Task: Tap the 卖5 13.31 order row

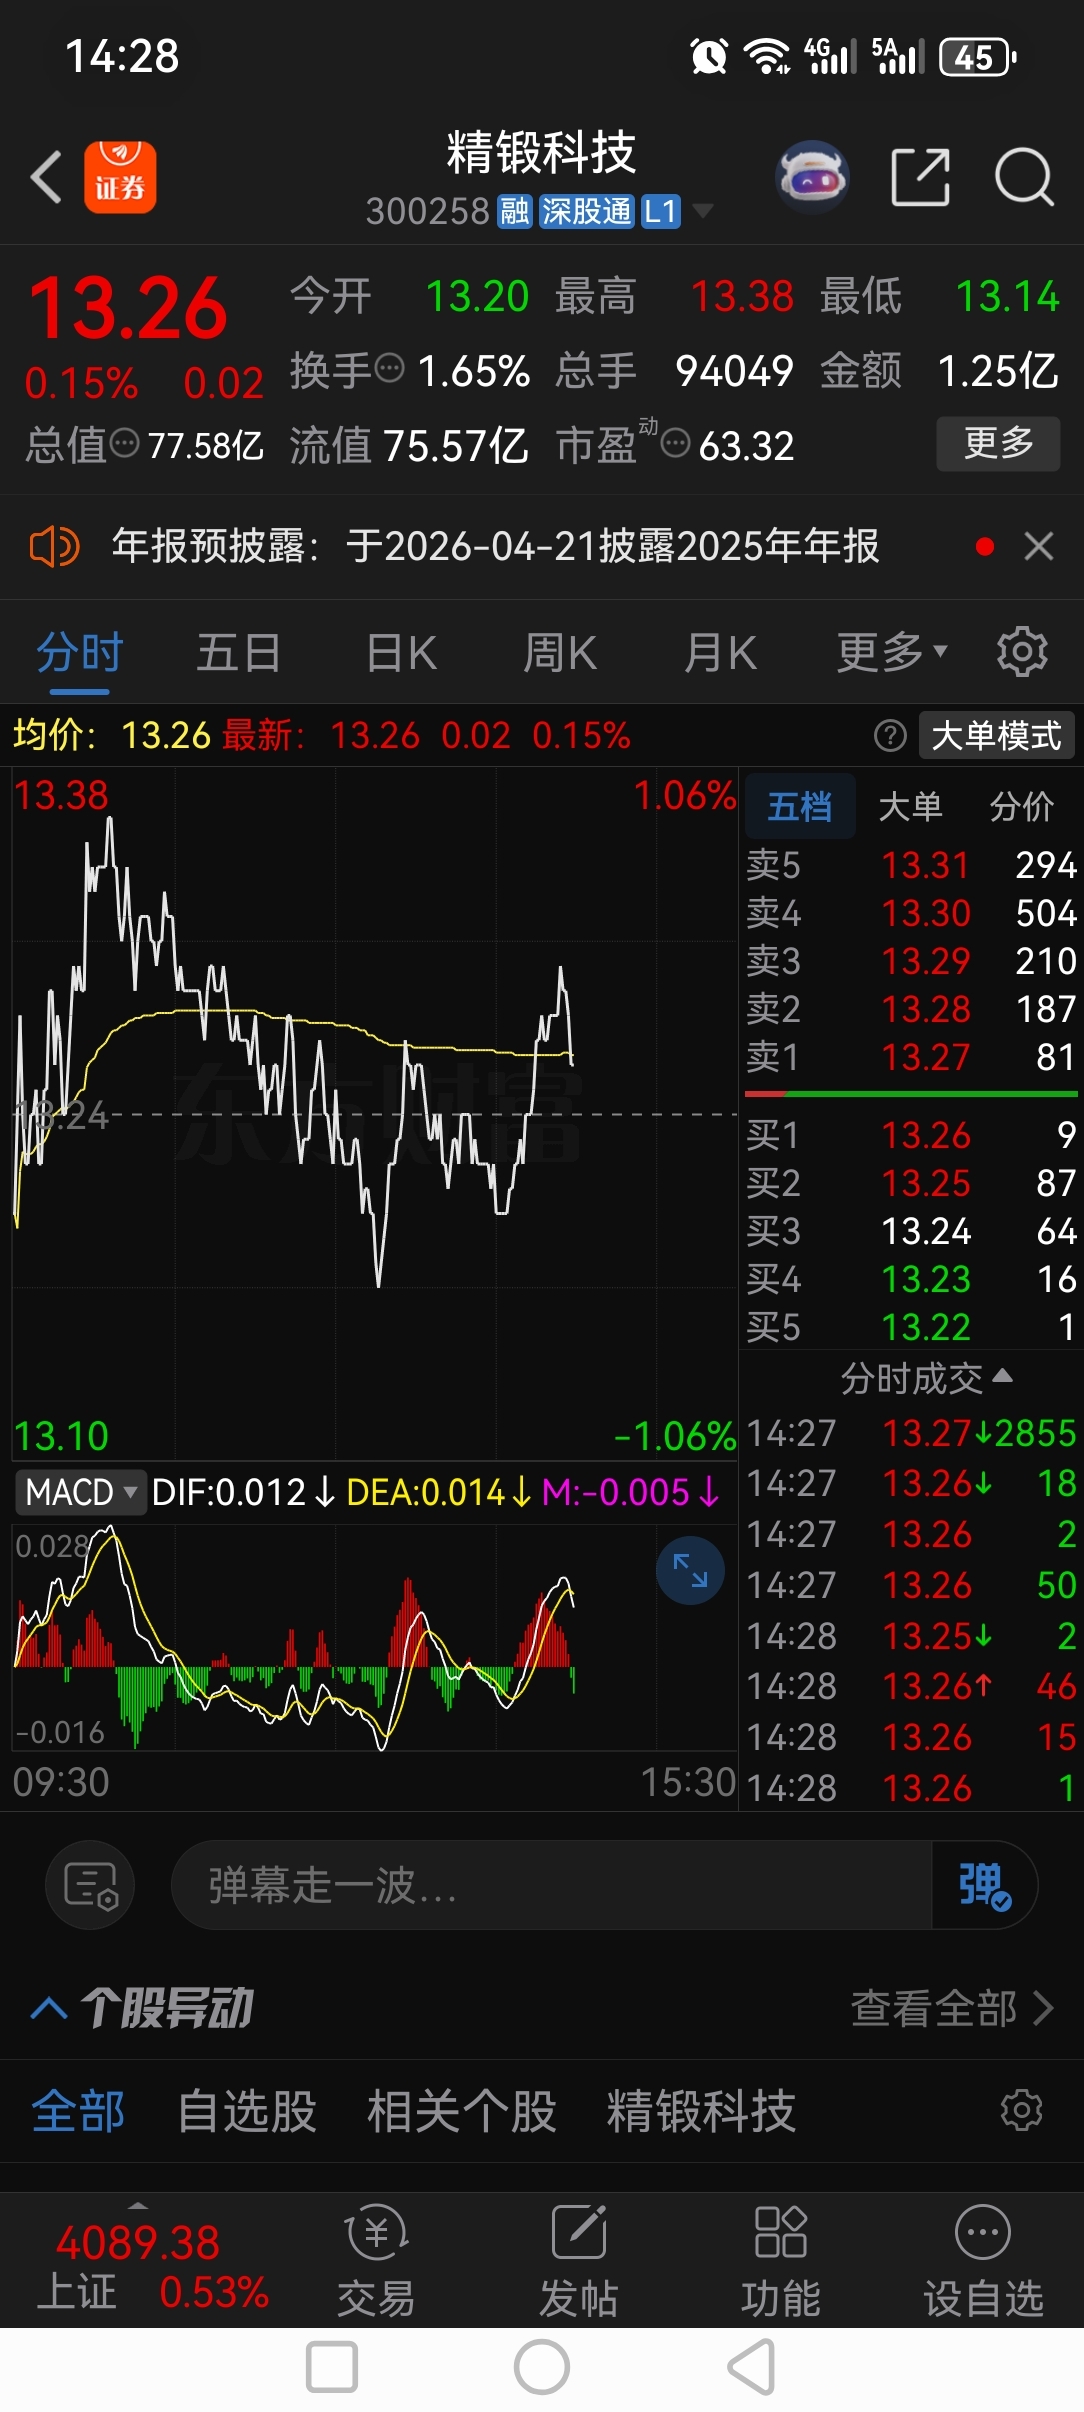Action: click(x=911, y=864)
